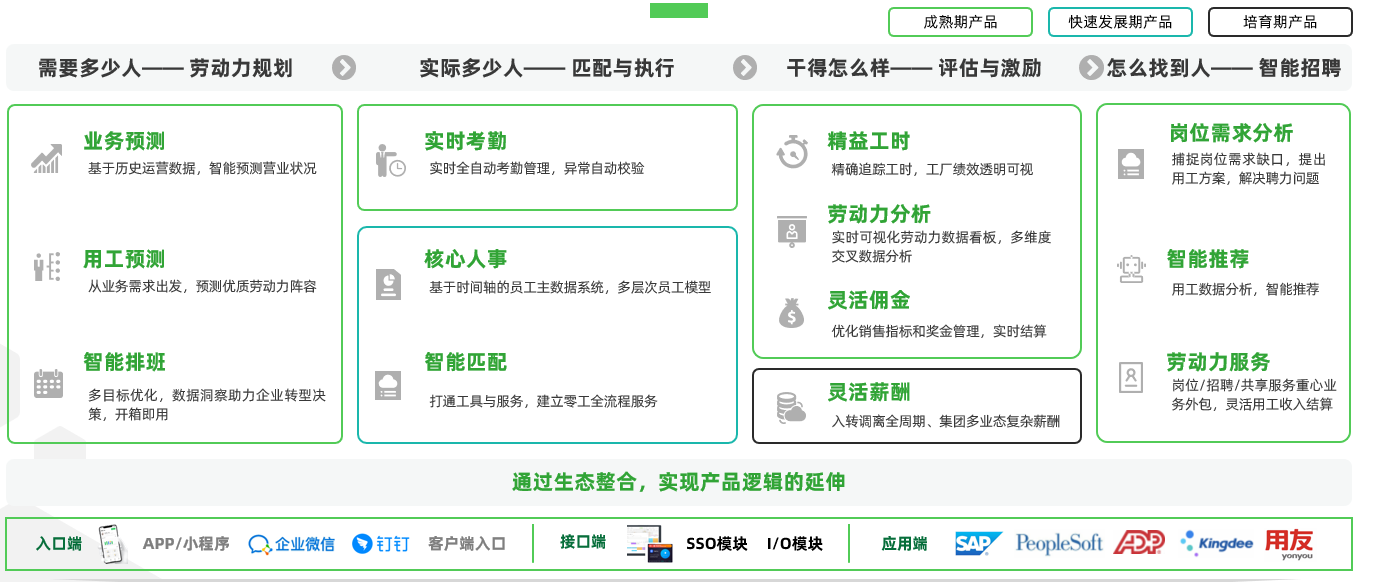Click the 业务预测 heading
The image size is (1374, 582).
(124, 142)
